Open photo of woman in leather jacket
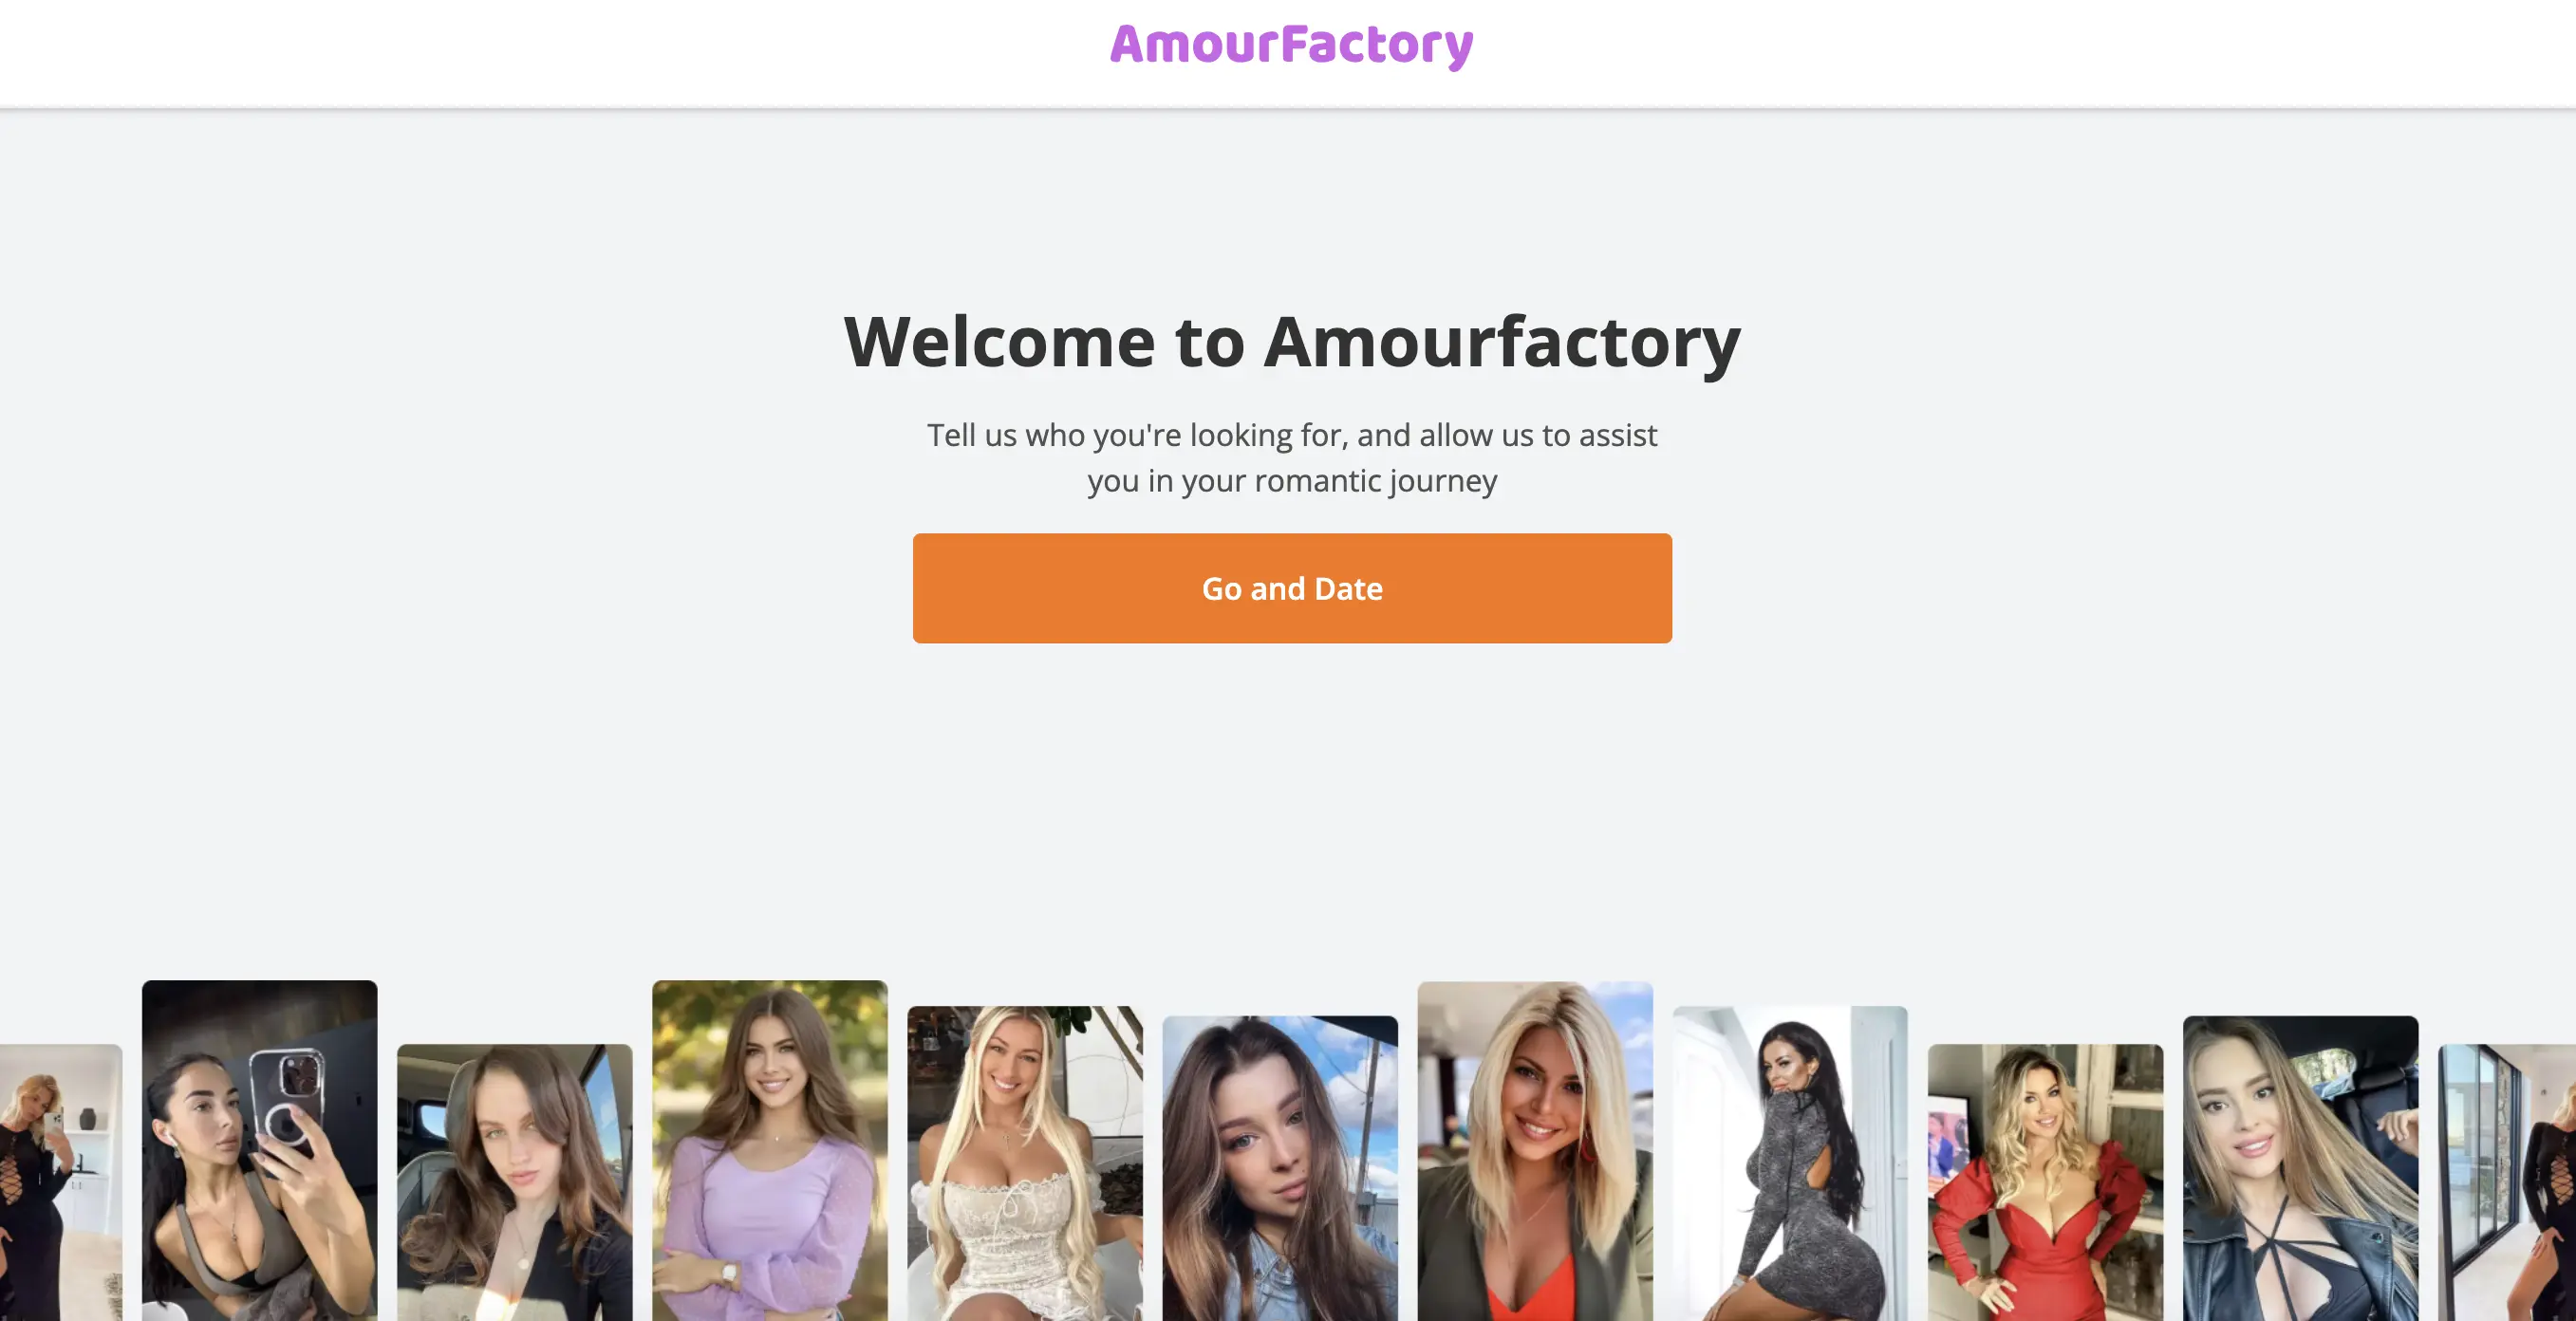2576x1321 pixels. click(2300, 1168)
